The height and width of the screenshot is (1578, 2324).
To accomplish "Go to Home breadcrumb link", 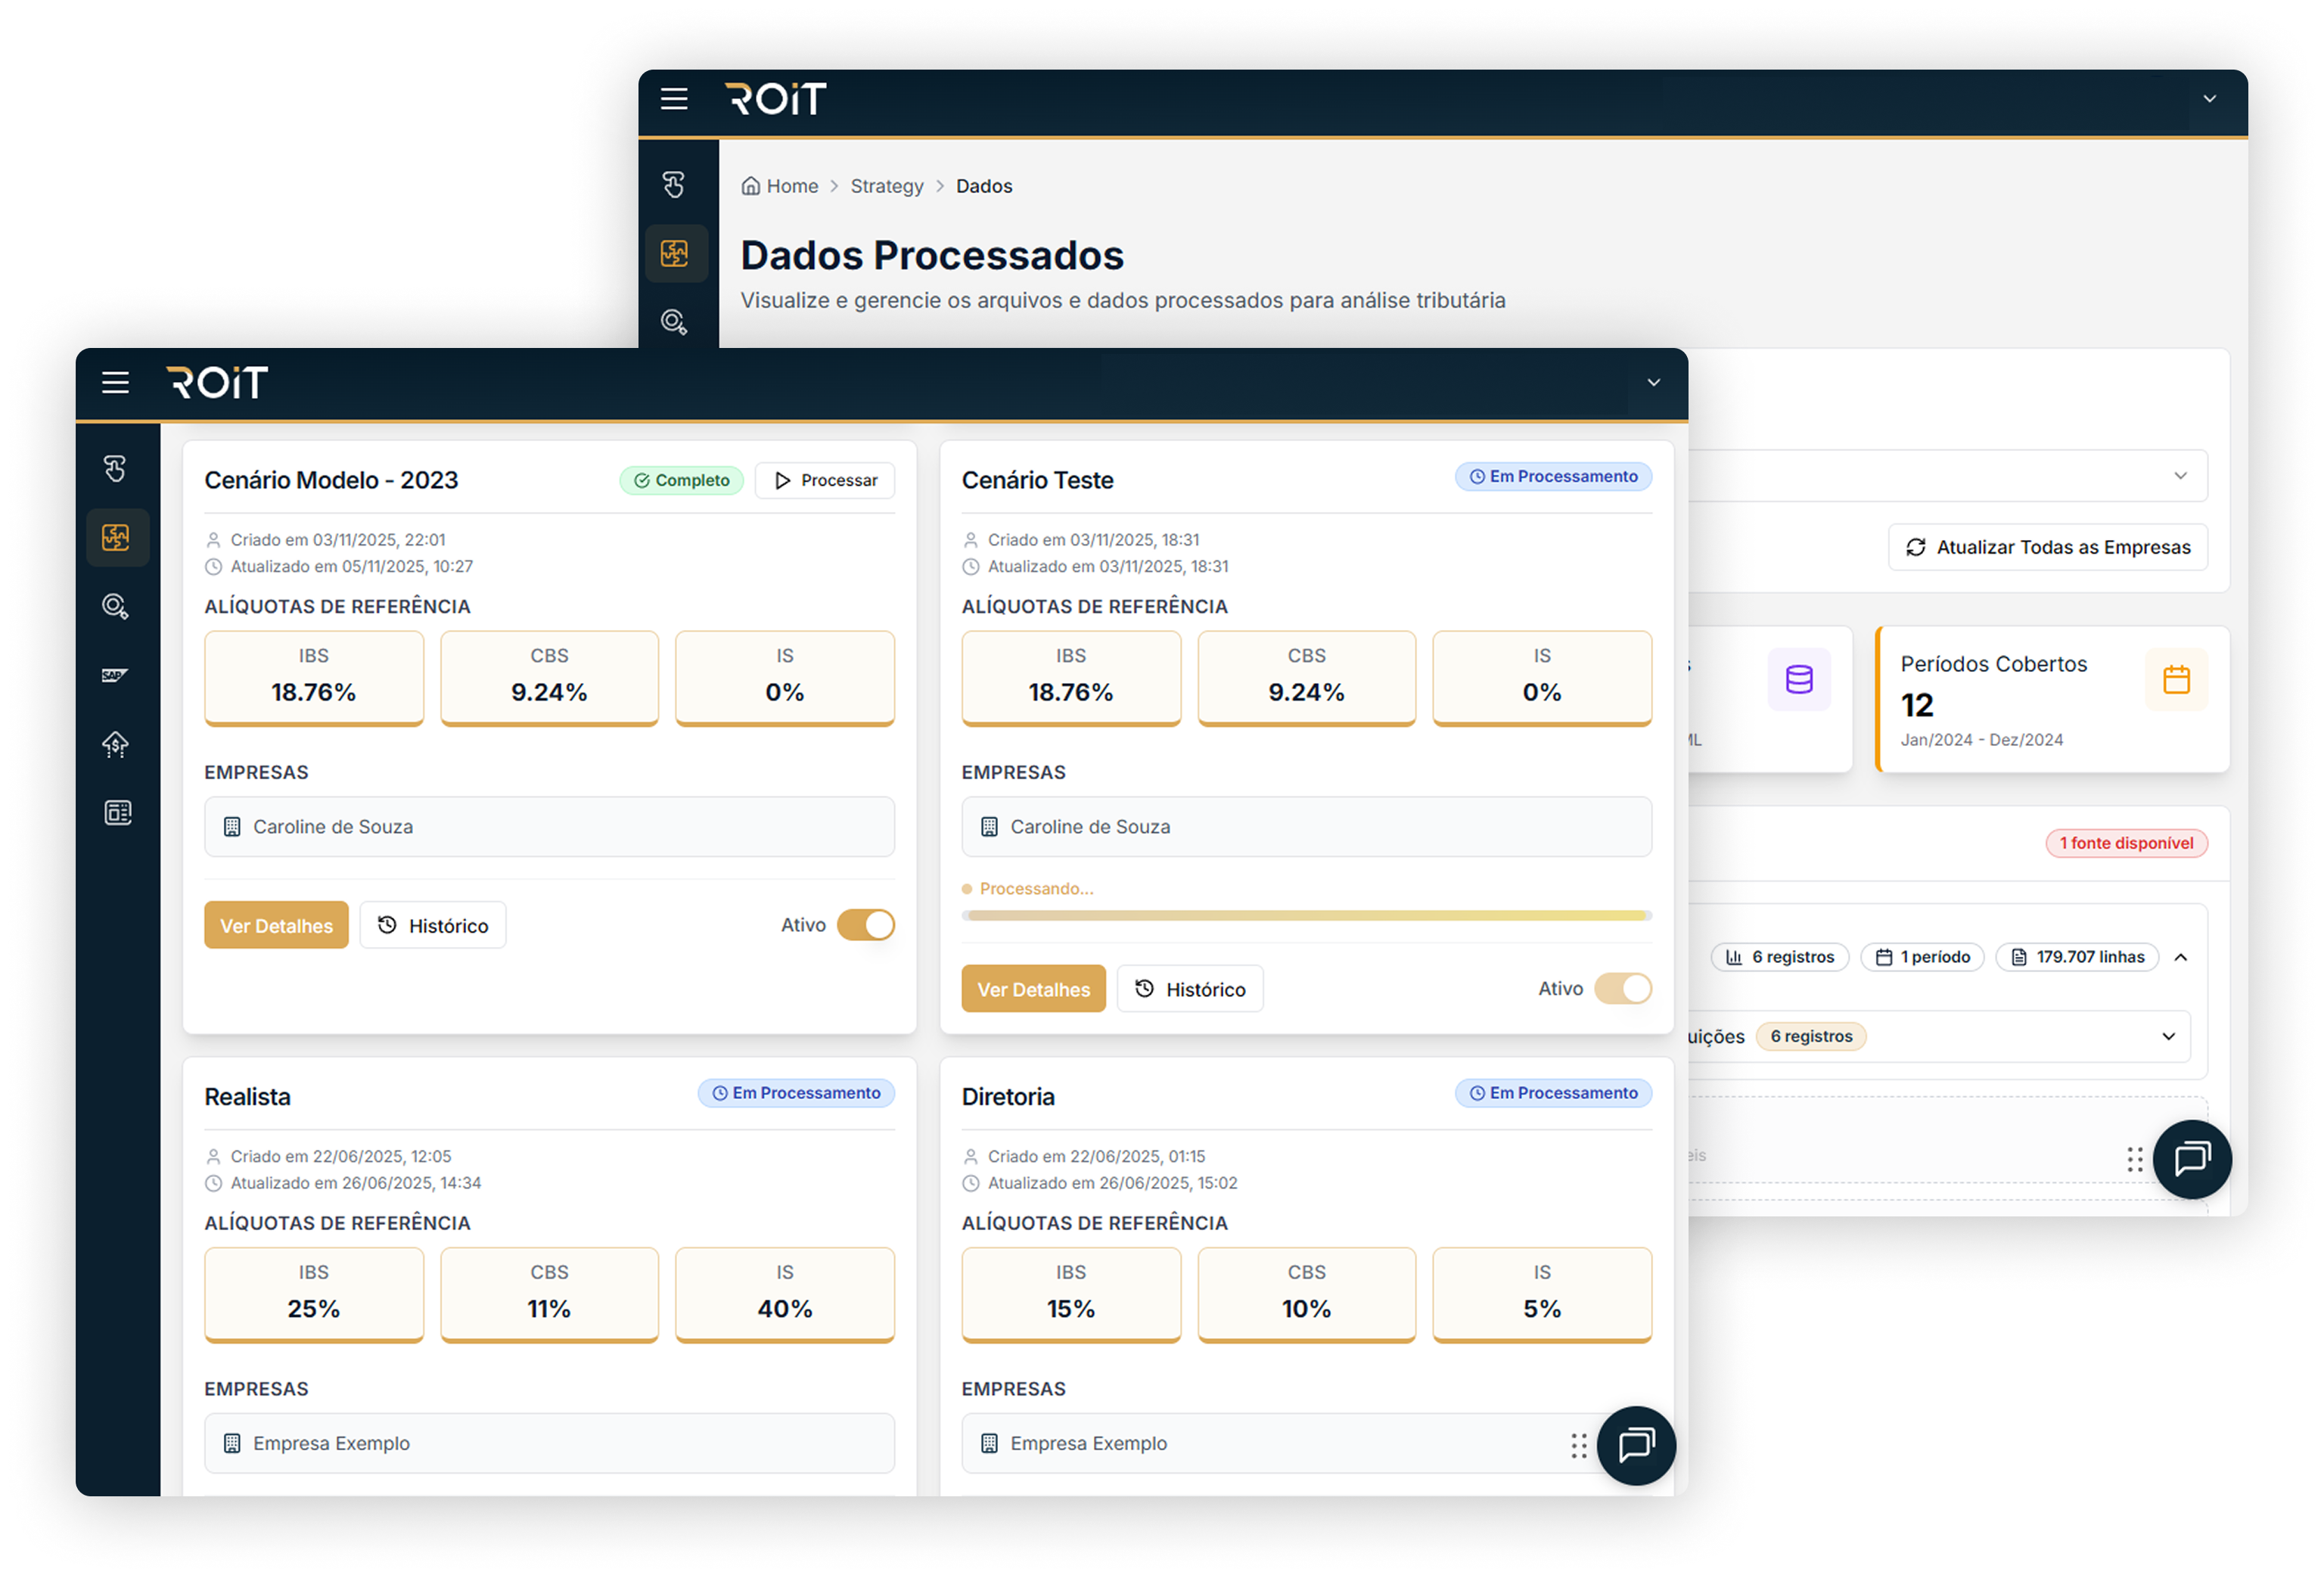I will 791,186.
